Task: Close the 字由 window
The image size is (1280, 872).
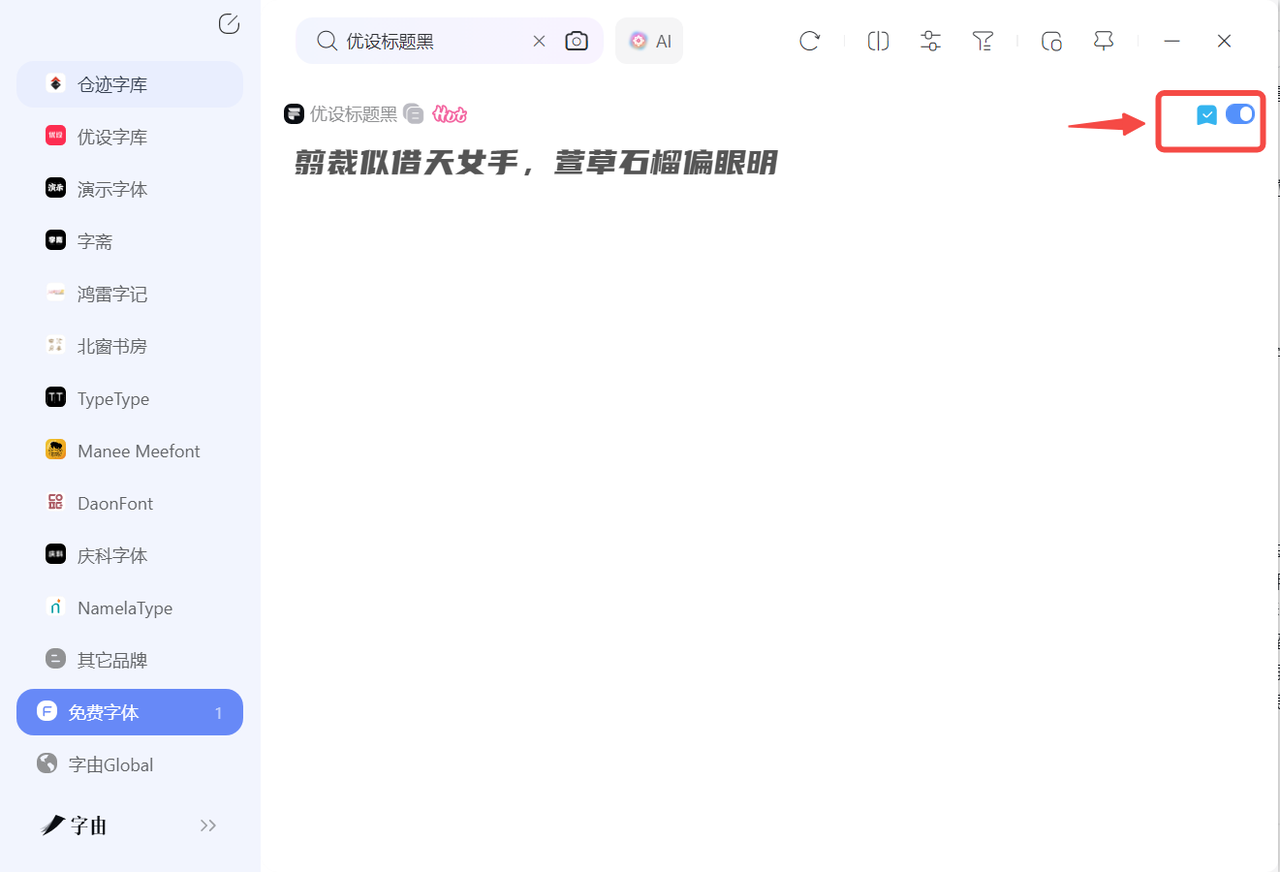Action: coord(1224,41)
